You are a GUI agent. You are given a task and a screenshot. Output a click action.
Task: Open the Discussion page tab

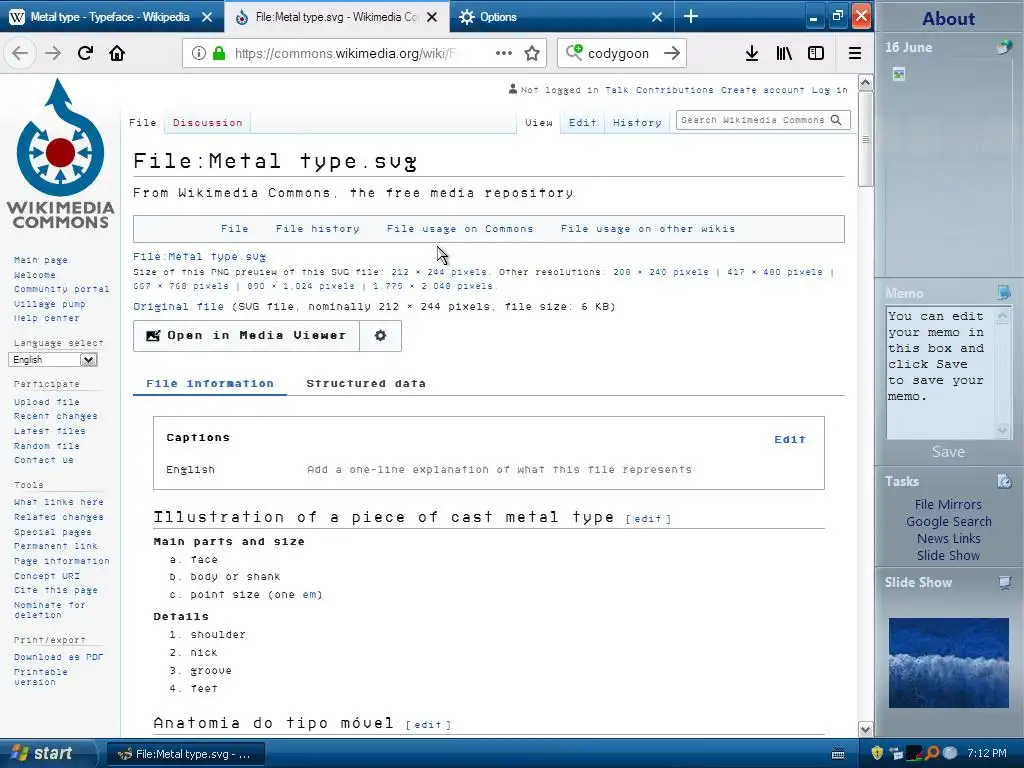point(208,122)
